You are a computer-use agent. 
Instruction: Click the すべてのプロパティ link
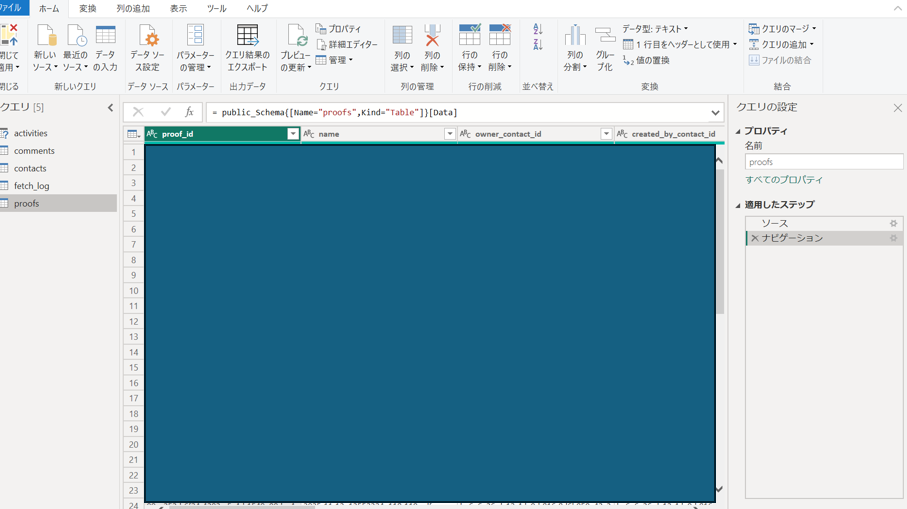784,180
